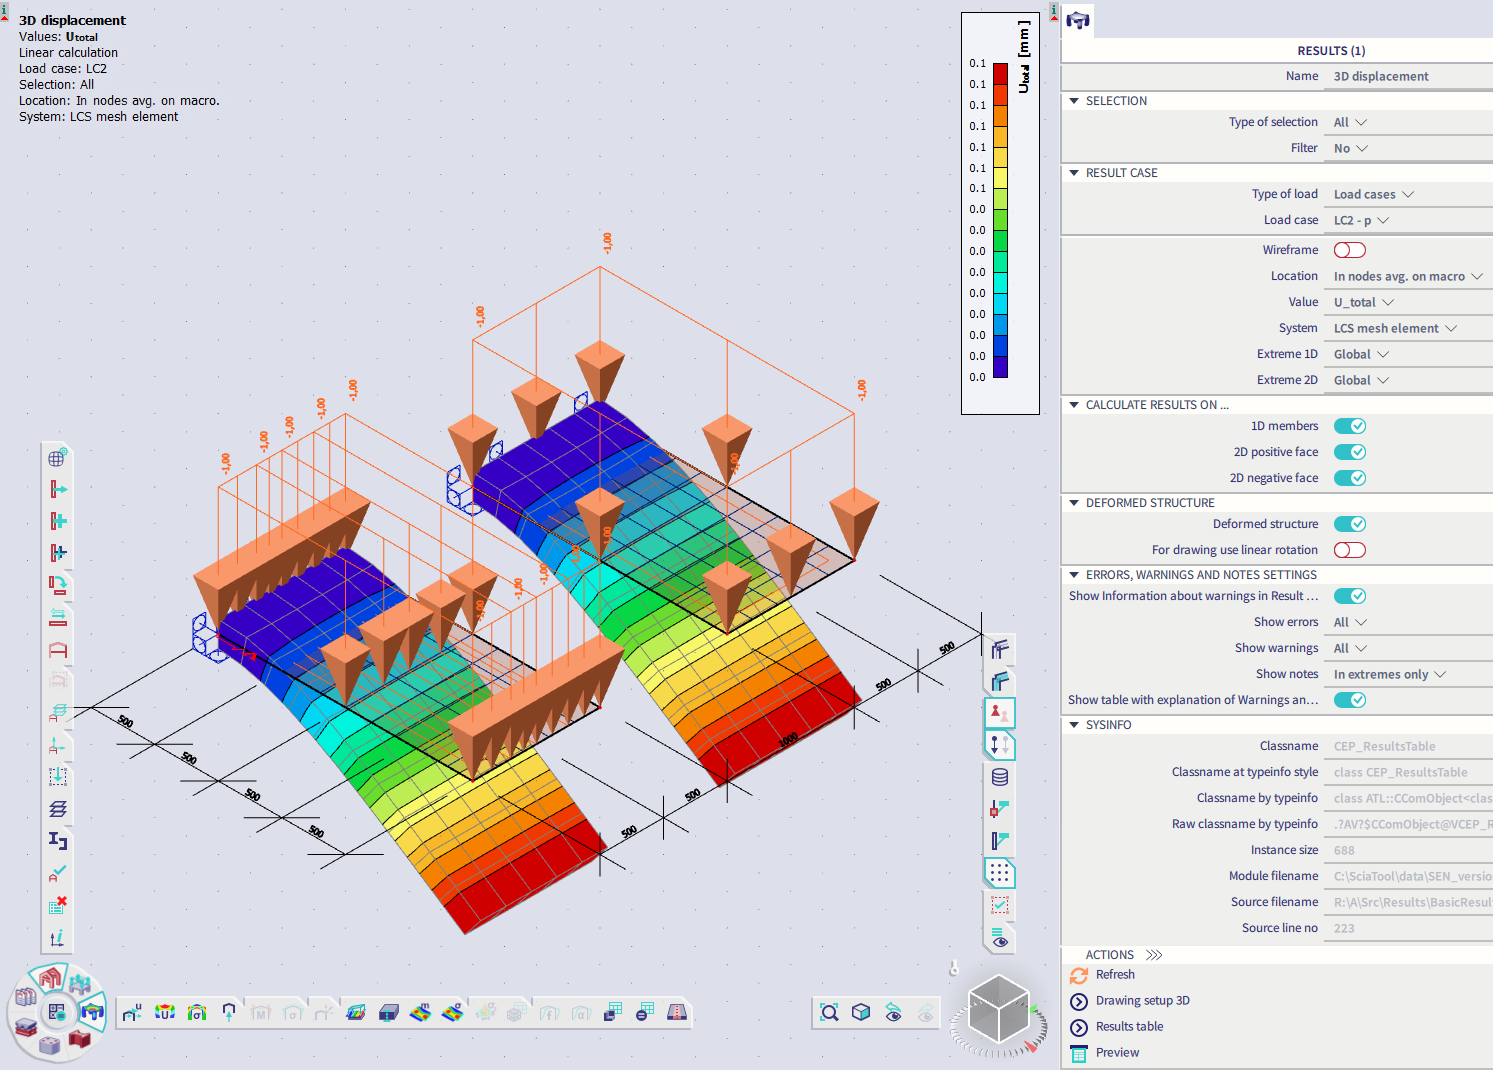
Task: Open the Location 'In nodes avg. on macro' dropdown
Action: 1406,276
